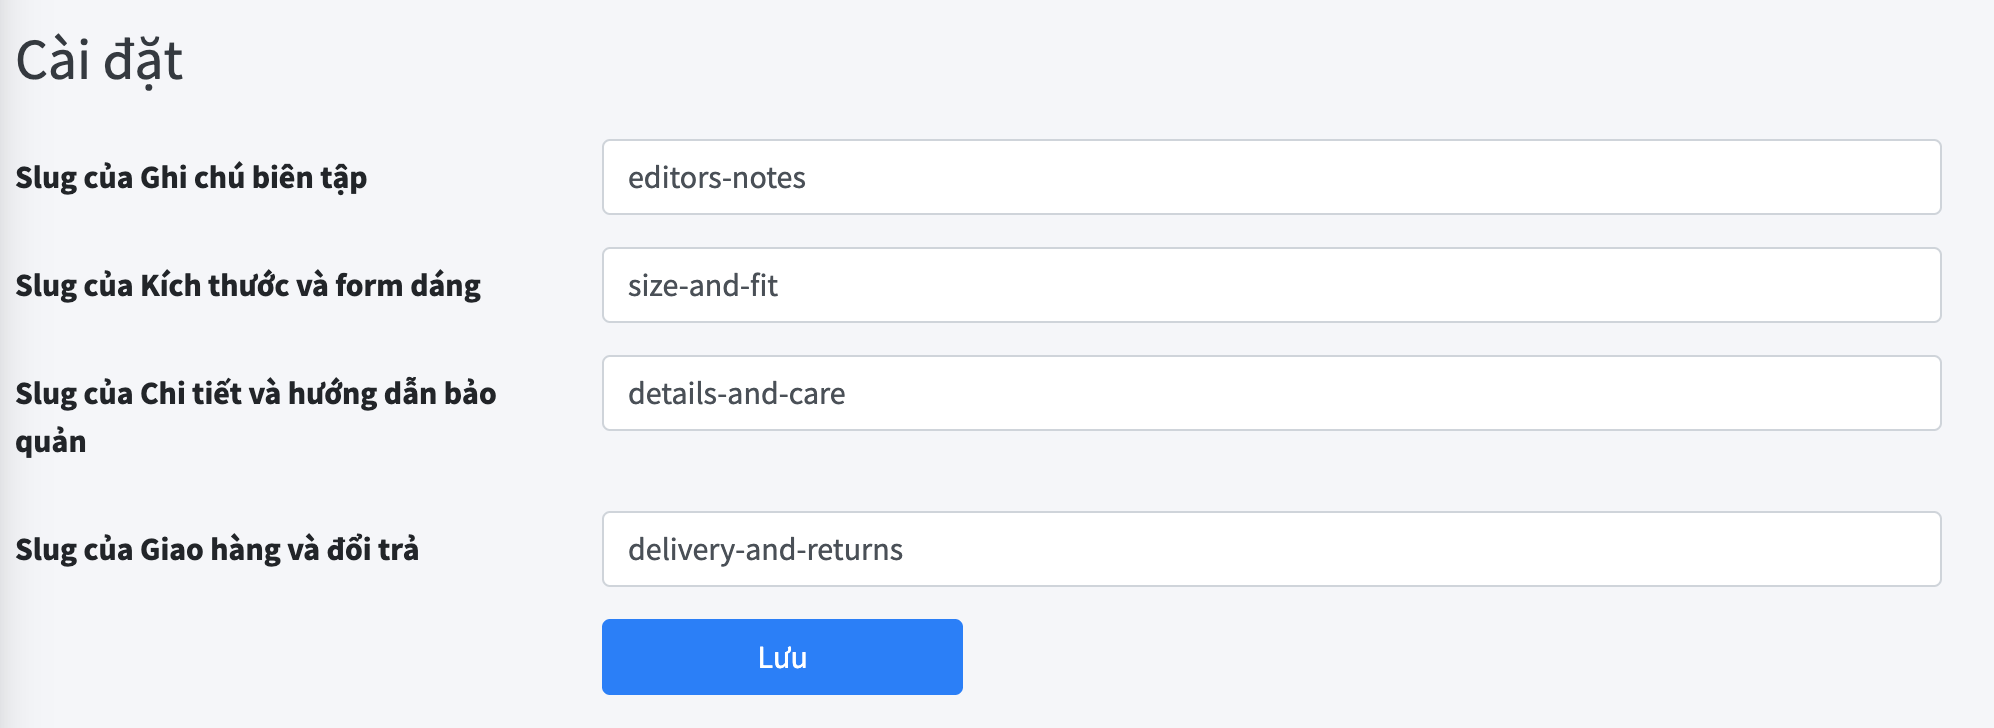1994x728 pixels.
Task: Focus the editors-notes slug input field
Action: [1270, 177]
